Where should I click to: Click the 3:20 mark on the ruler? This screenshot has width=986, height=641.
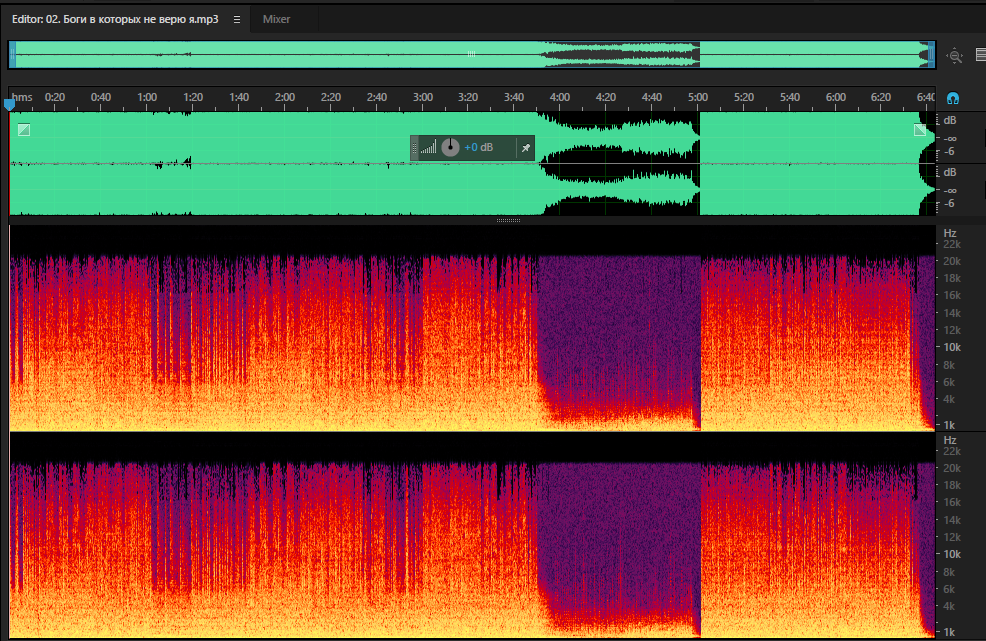tap(468, 97)
